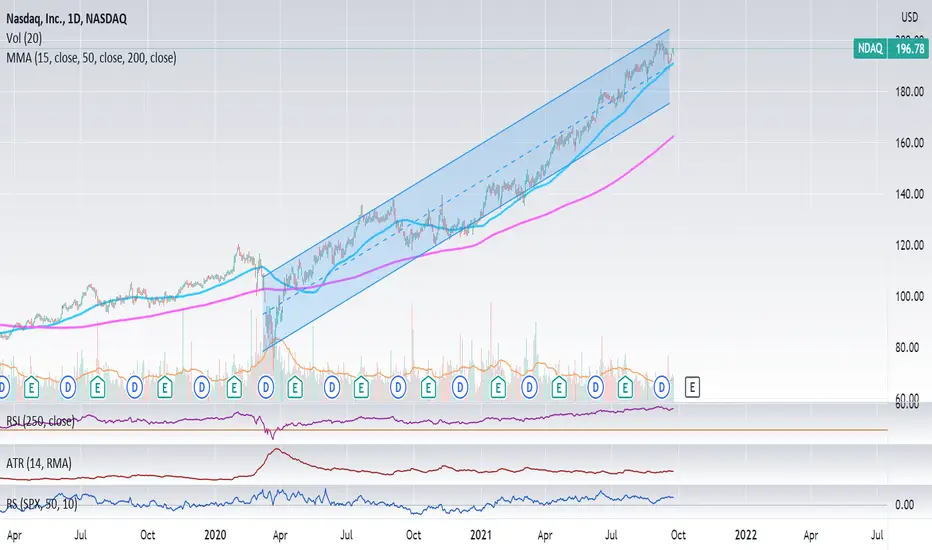Select the Nasdaq, Inc. 1D chart title
Screen dimensions: 932x550
click(x=67, y=18)
